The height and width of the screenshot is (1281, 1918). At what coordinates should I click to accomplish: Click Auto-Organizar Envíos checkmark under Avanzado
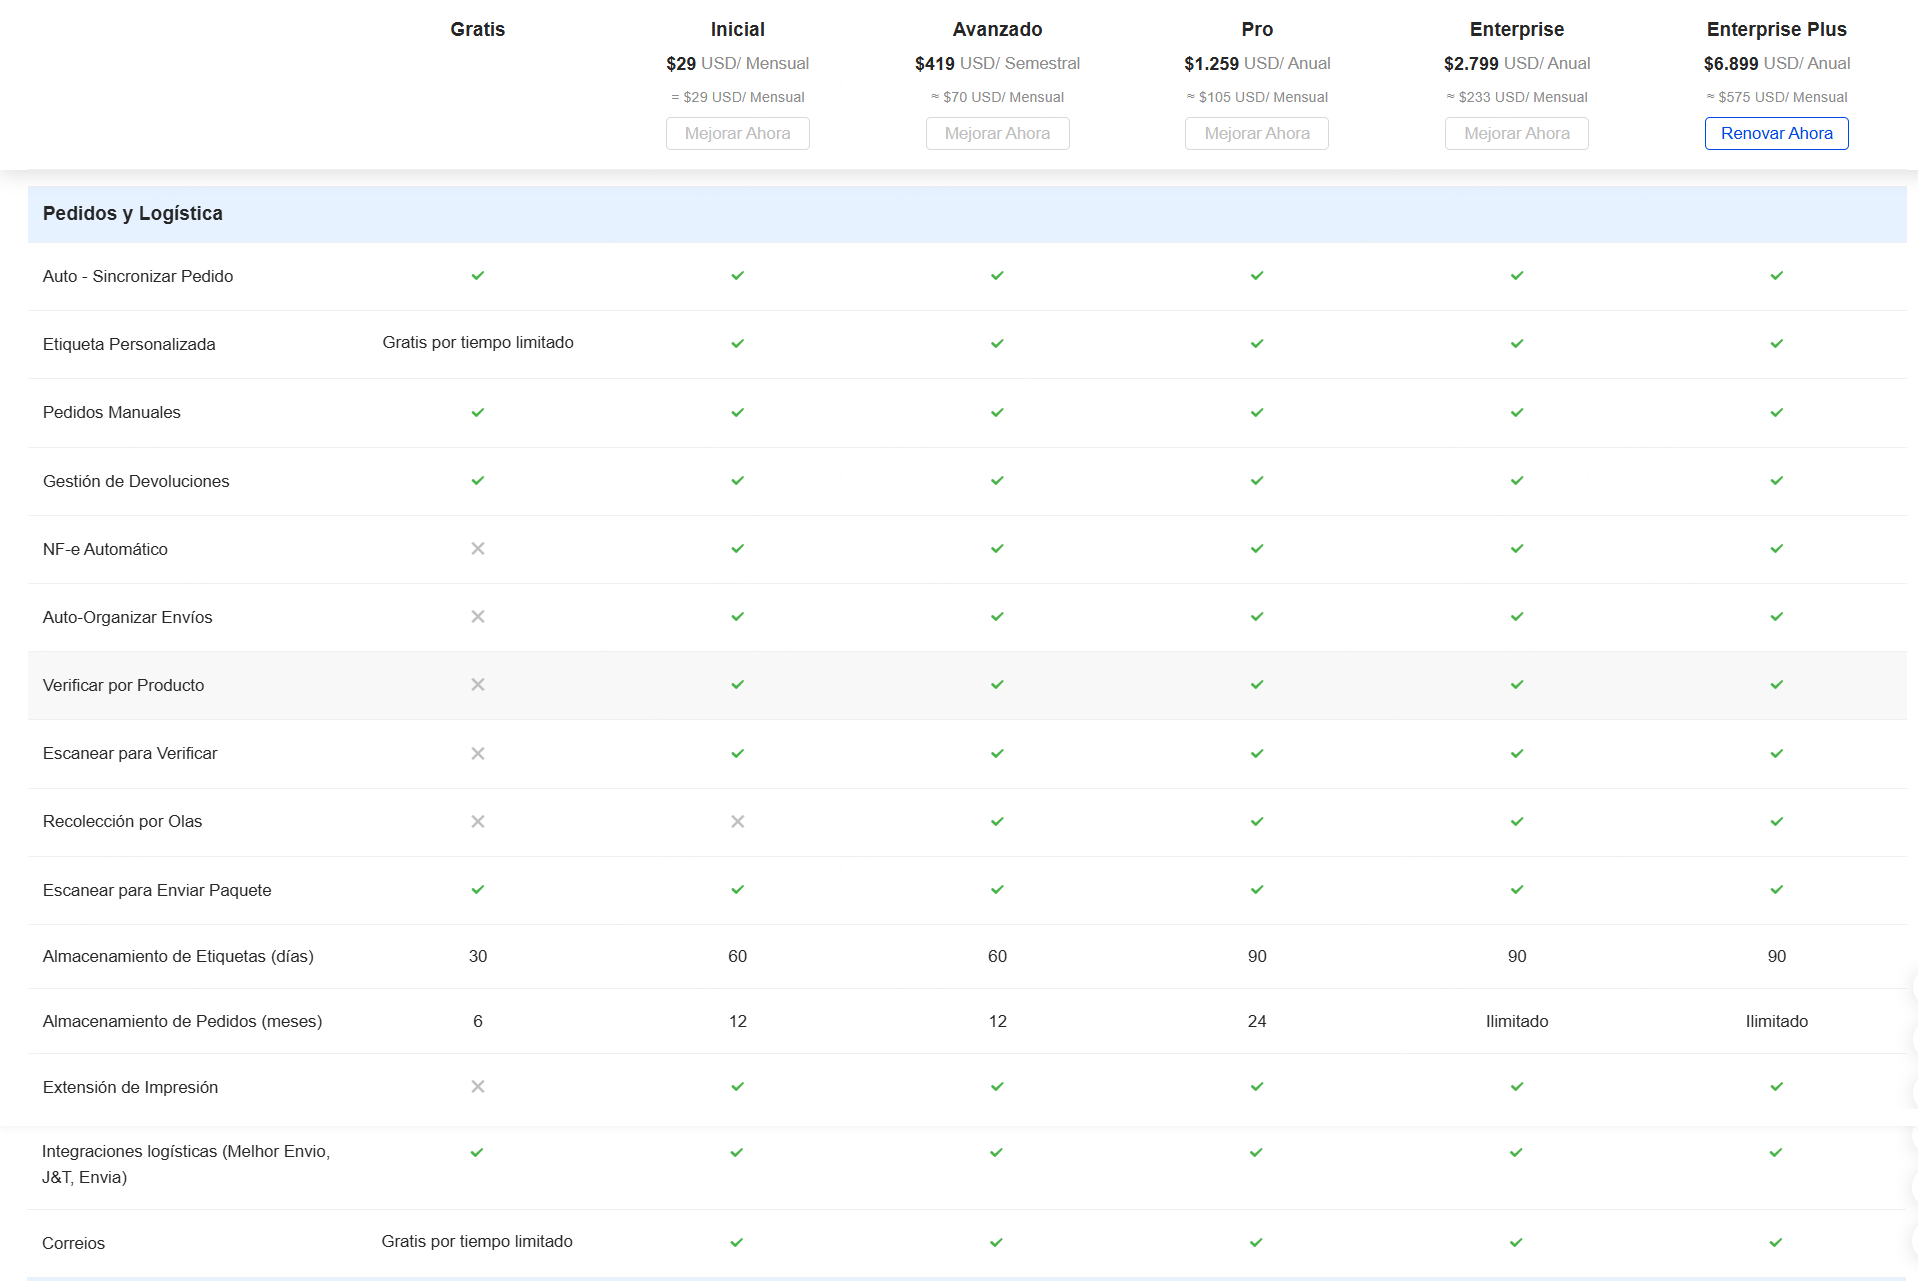[997, 617]
